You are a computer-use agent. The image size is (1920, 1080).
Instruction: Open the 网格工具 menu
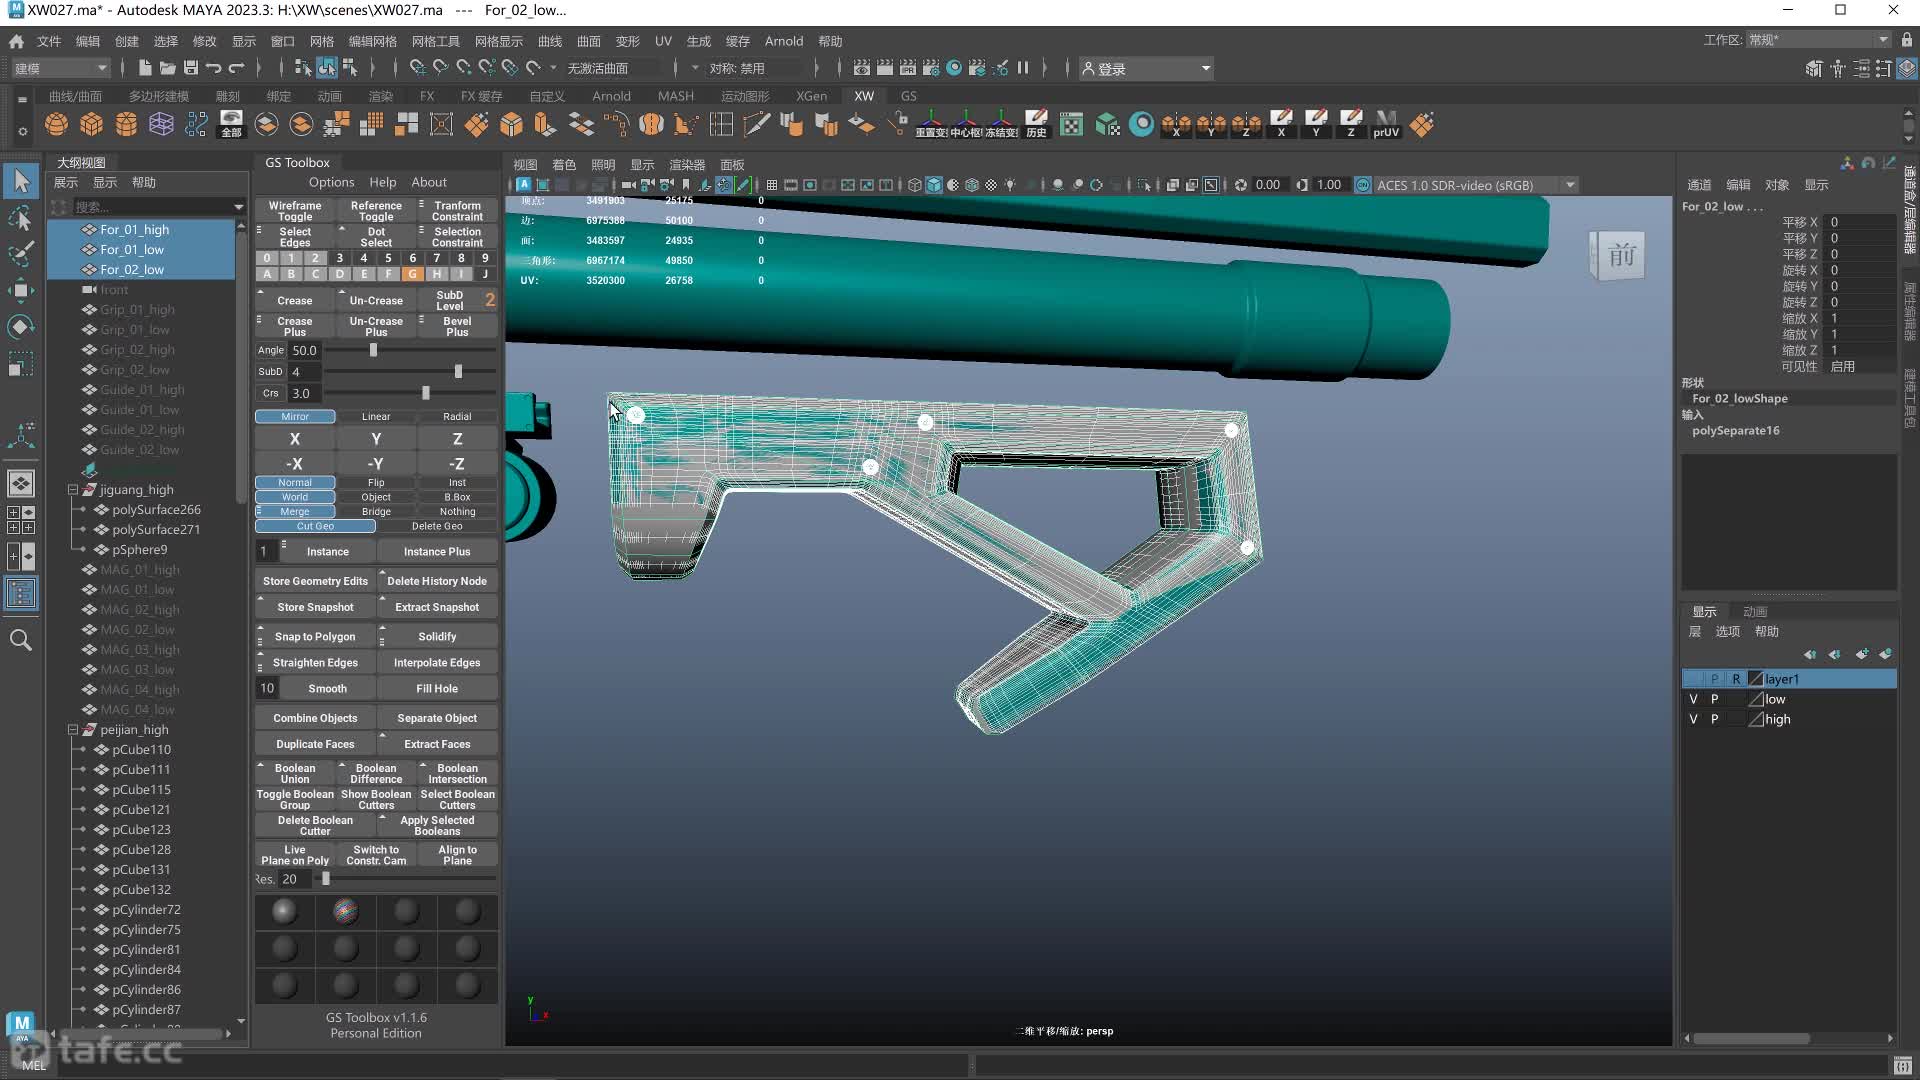tap(435, 41)
